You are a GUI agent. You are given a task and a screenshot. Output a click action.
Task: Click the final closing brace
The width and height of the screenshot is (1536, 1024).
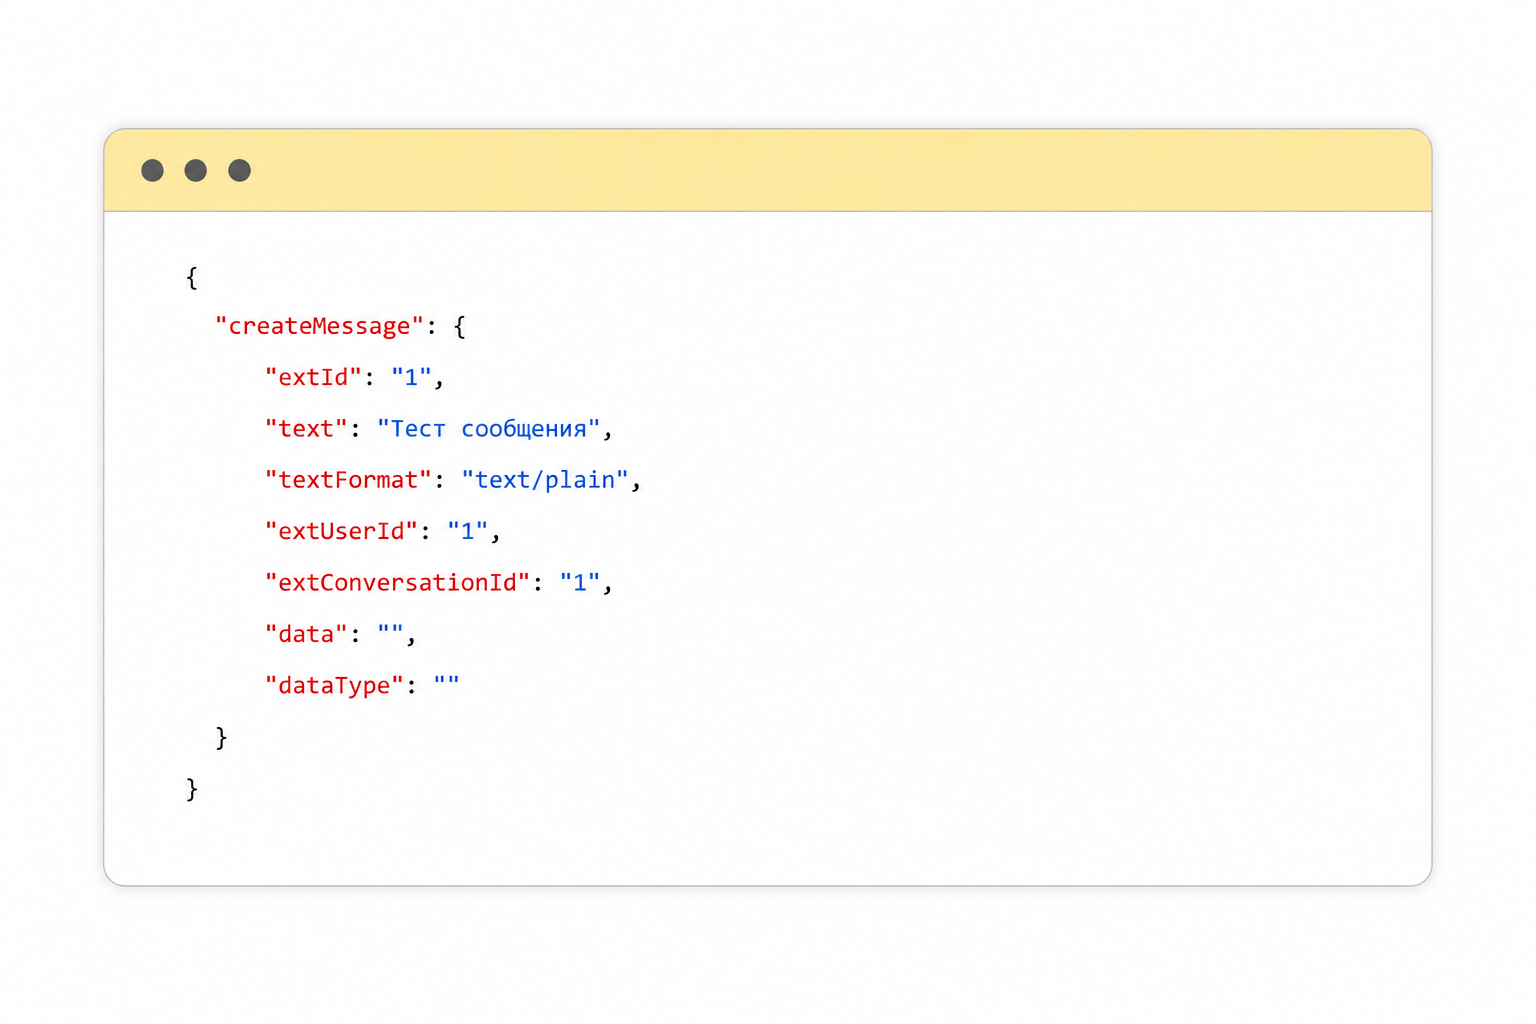point(192,789)
